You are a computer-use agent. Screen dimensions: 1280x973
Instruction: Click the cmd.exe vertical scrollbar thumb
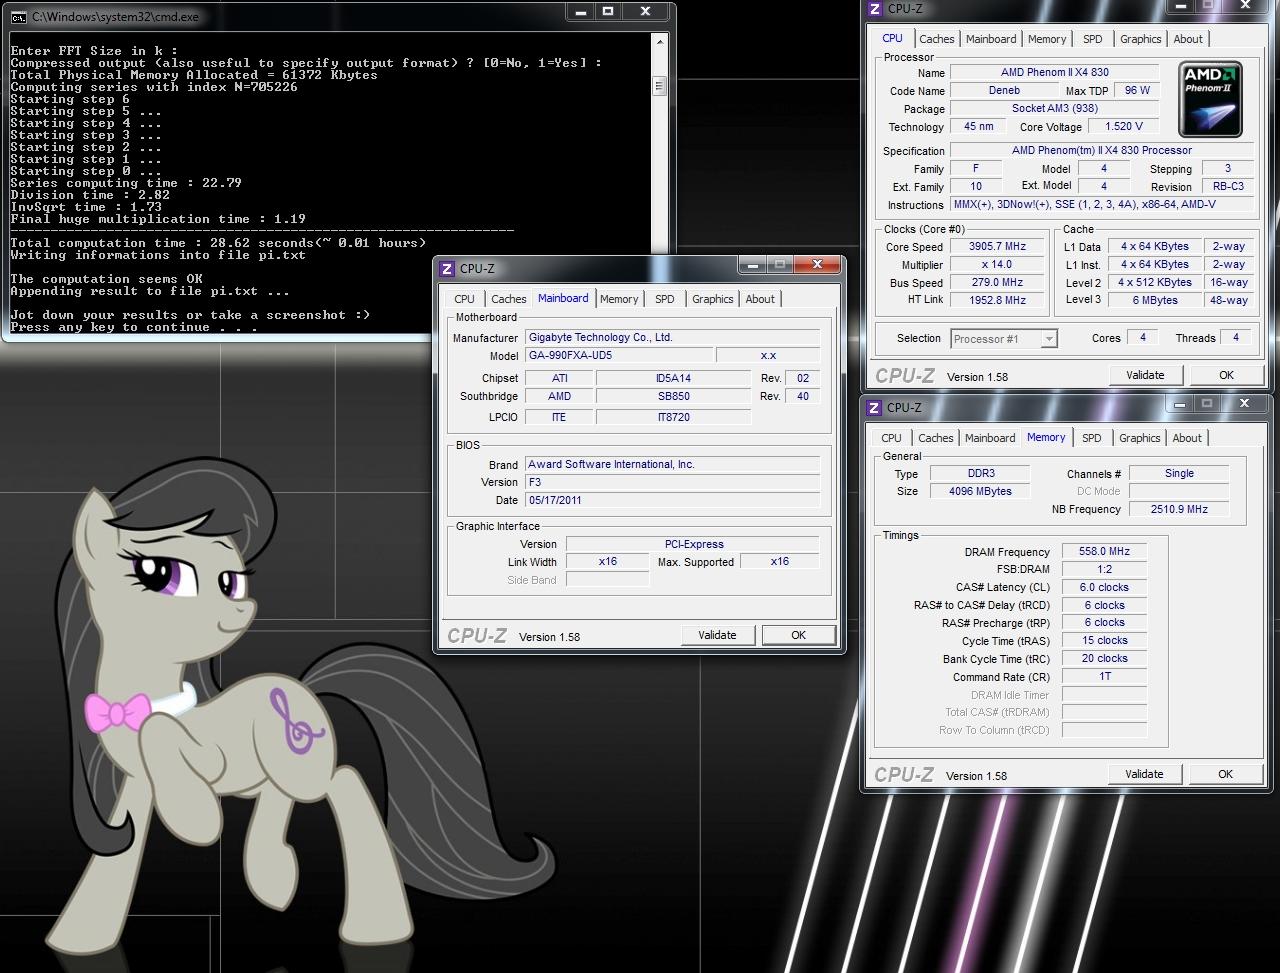[659, 86]
